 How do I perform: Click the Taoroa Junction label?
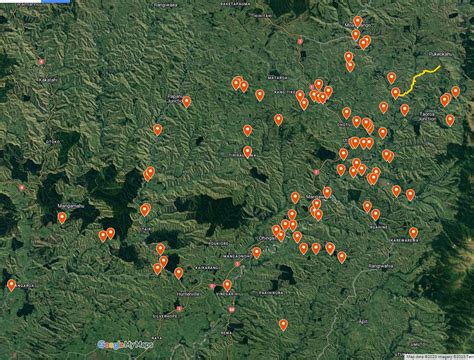click(x=427, y=116)
